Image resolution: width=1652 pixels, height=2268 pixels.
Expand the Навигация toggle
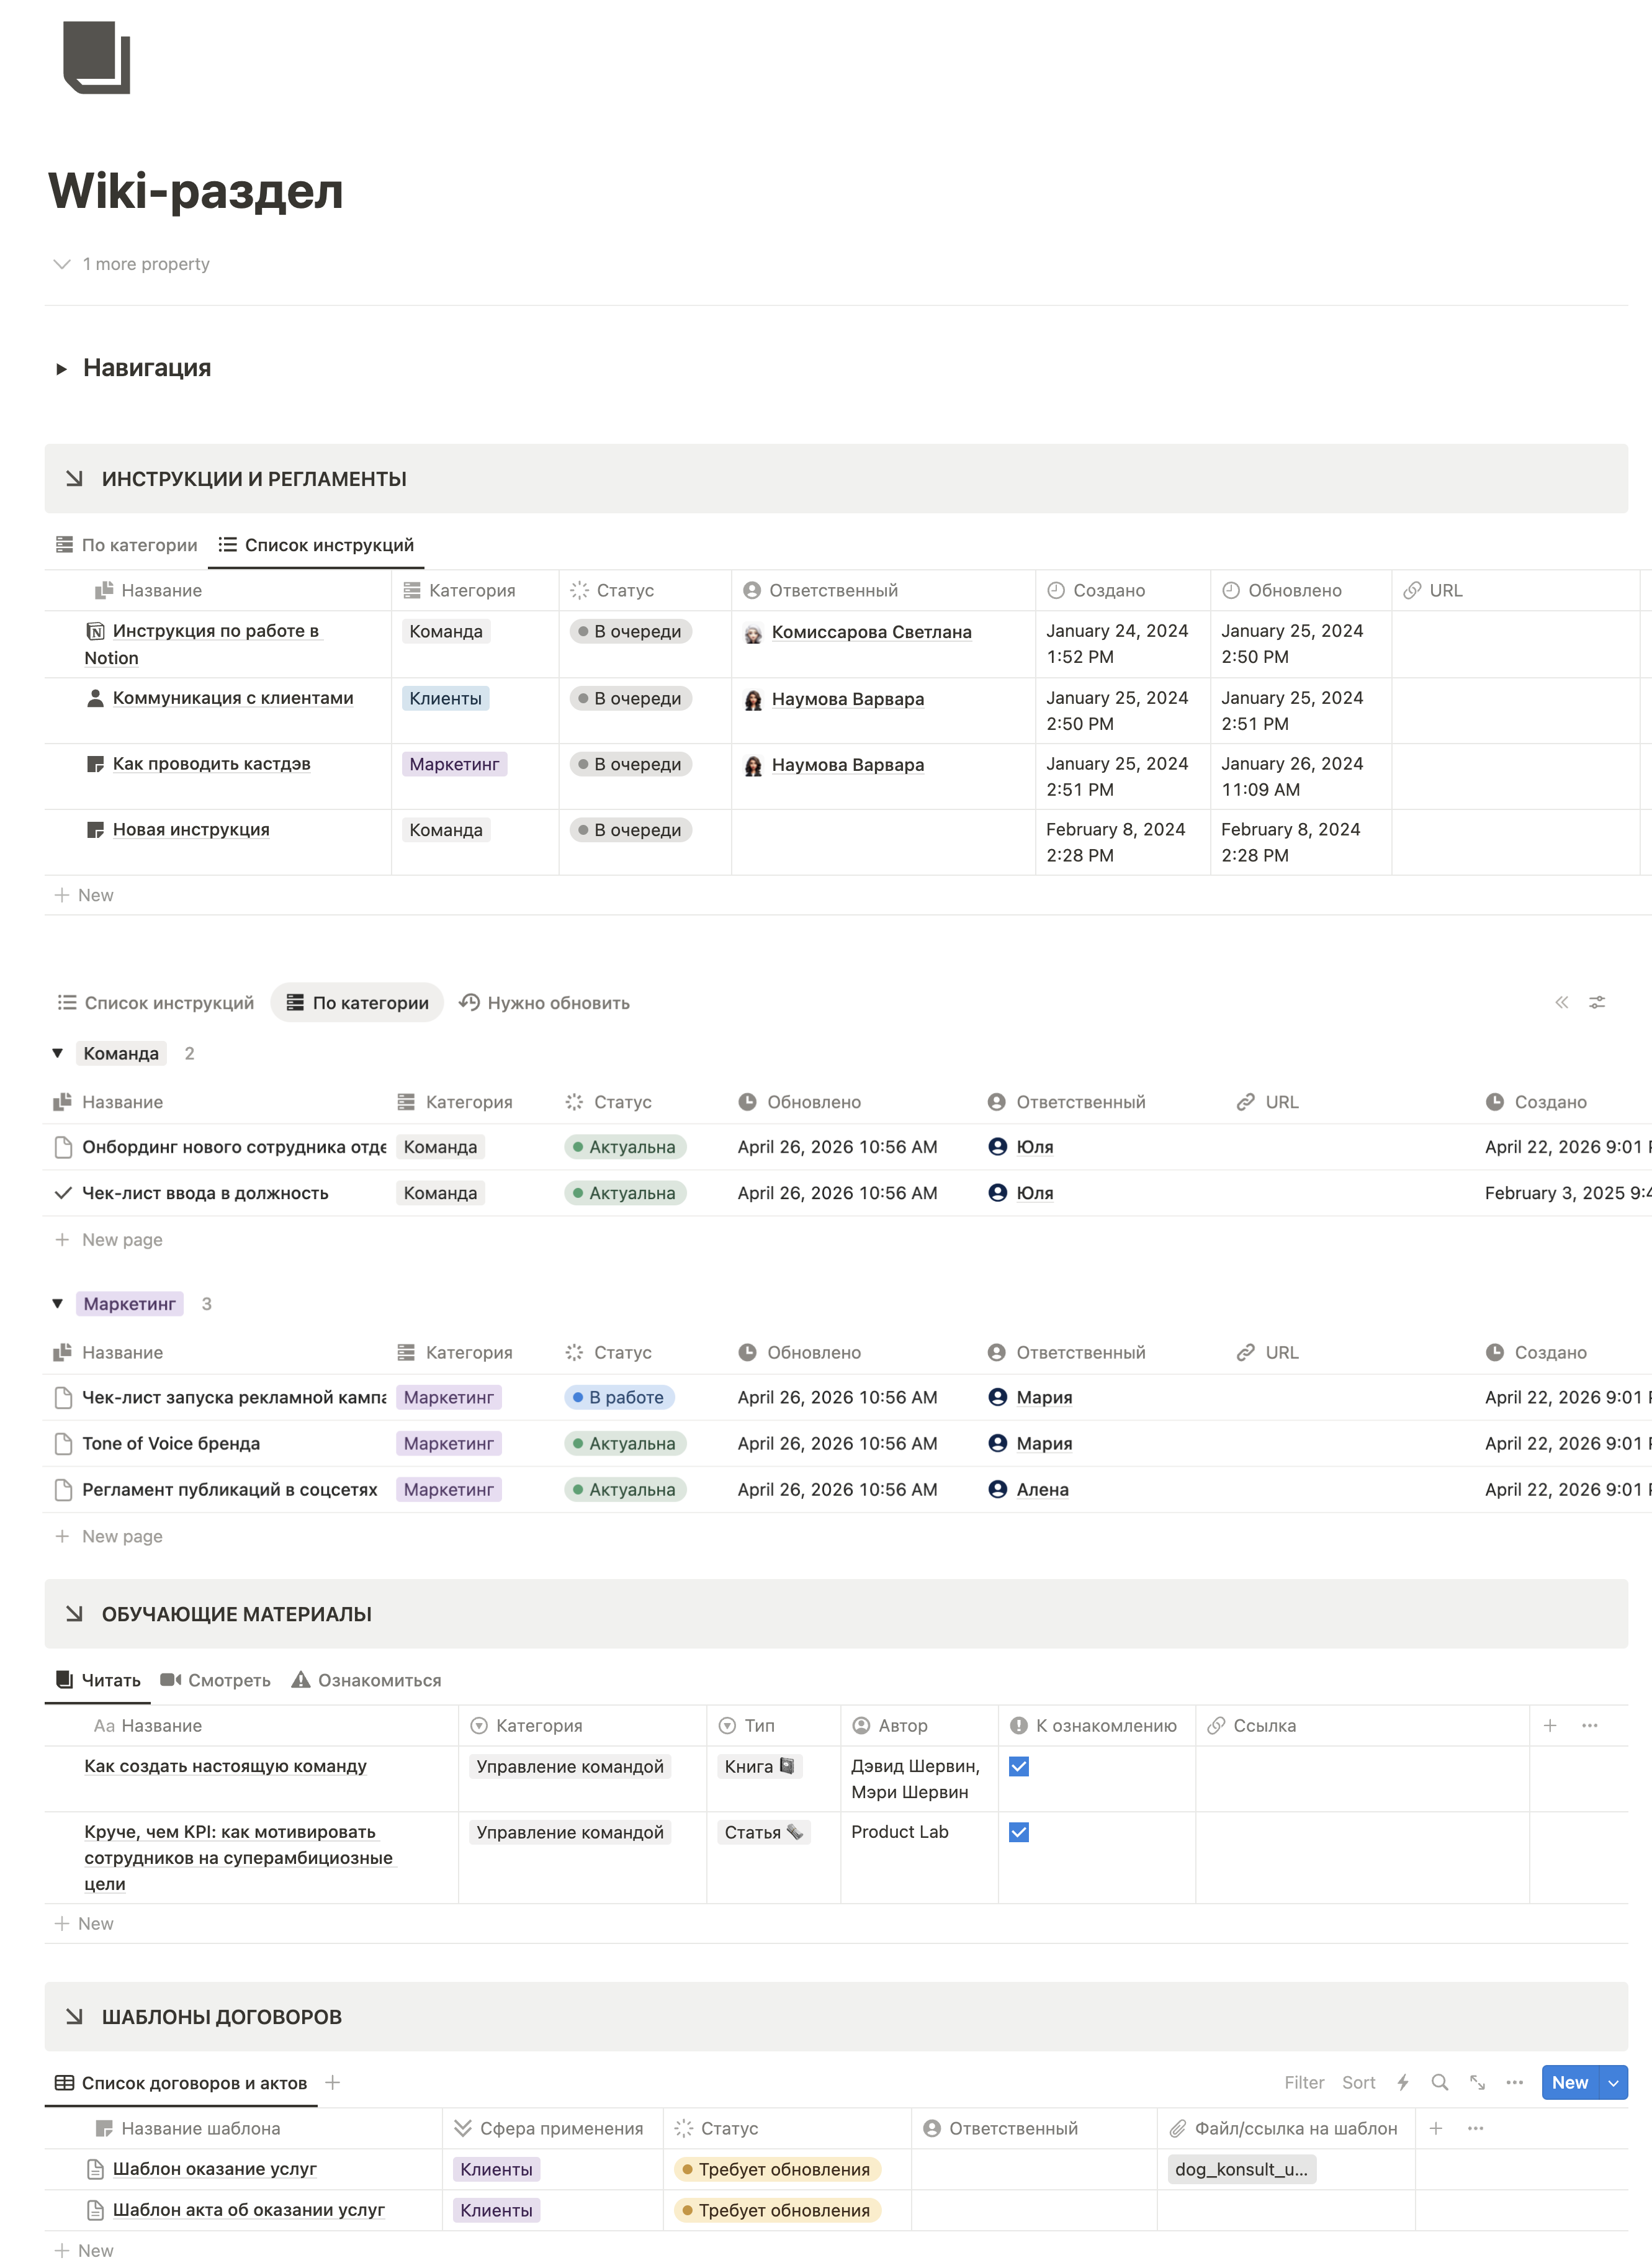[61, 369]
